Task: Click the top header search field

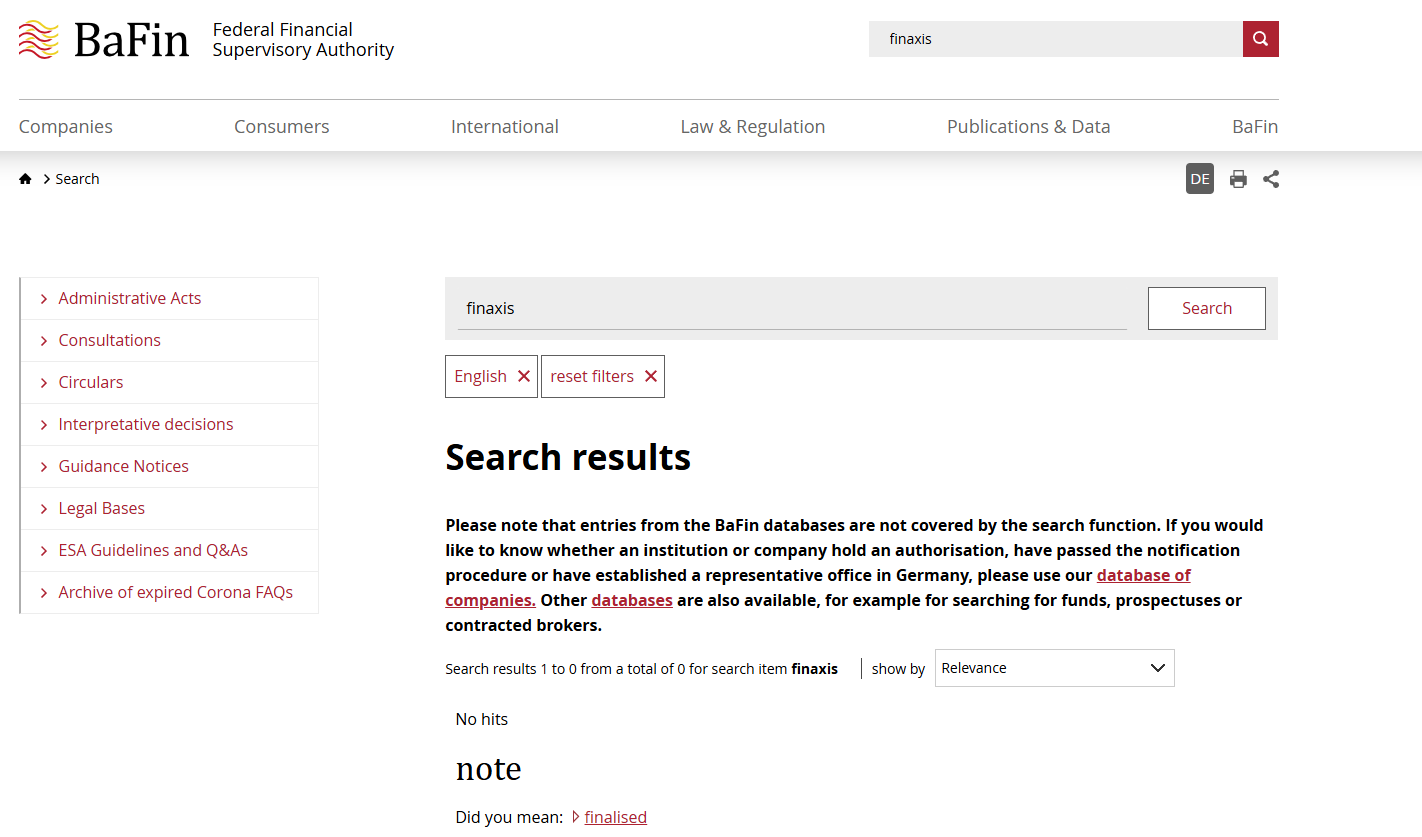Action: 1055,39
